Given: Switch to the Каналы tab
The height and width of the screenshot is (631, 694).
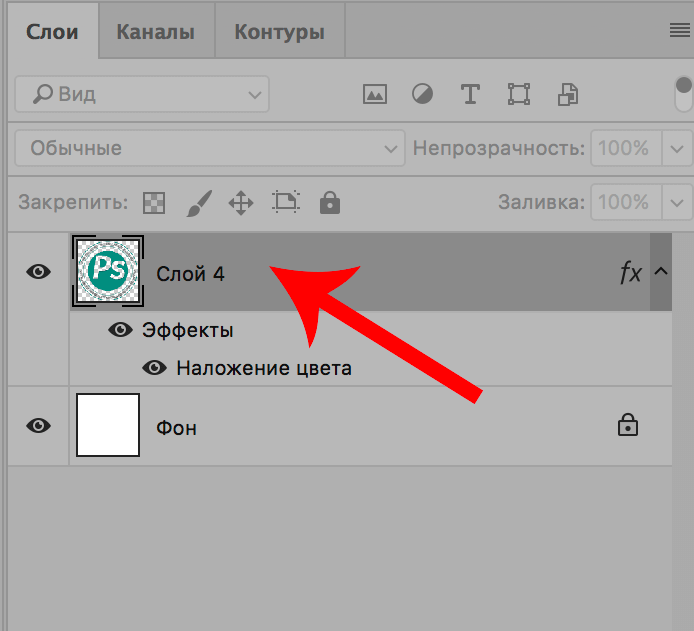Looking at the screenshot, I should click(x=155, y=32).
